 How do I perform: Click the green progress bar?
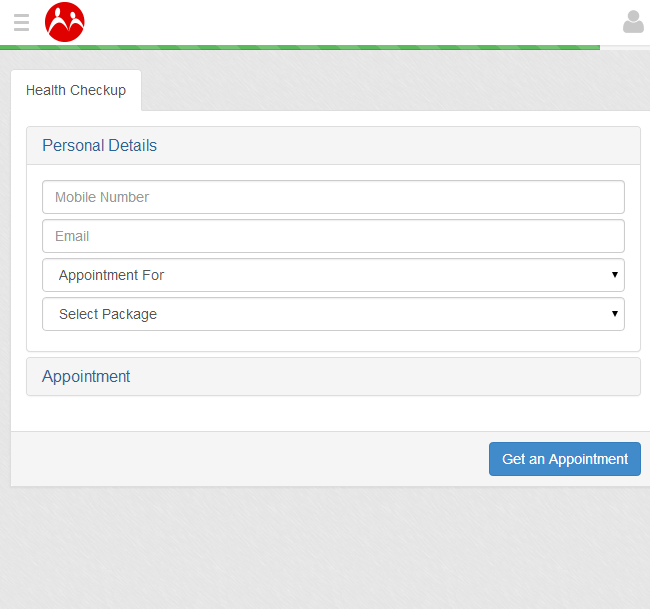(x=300, y=48)
